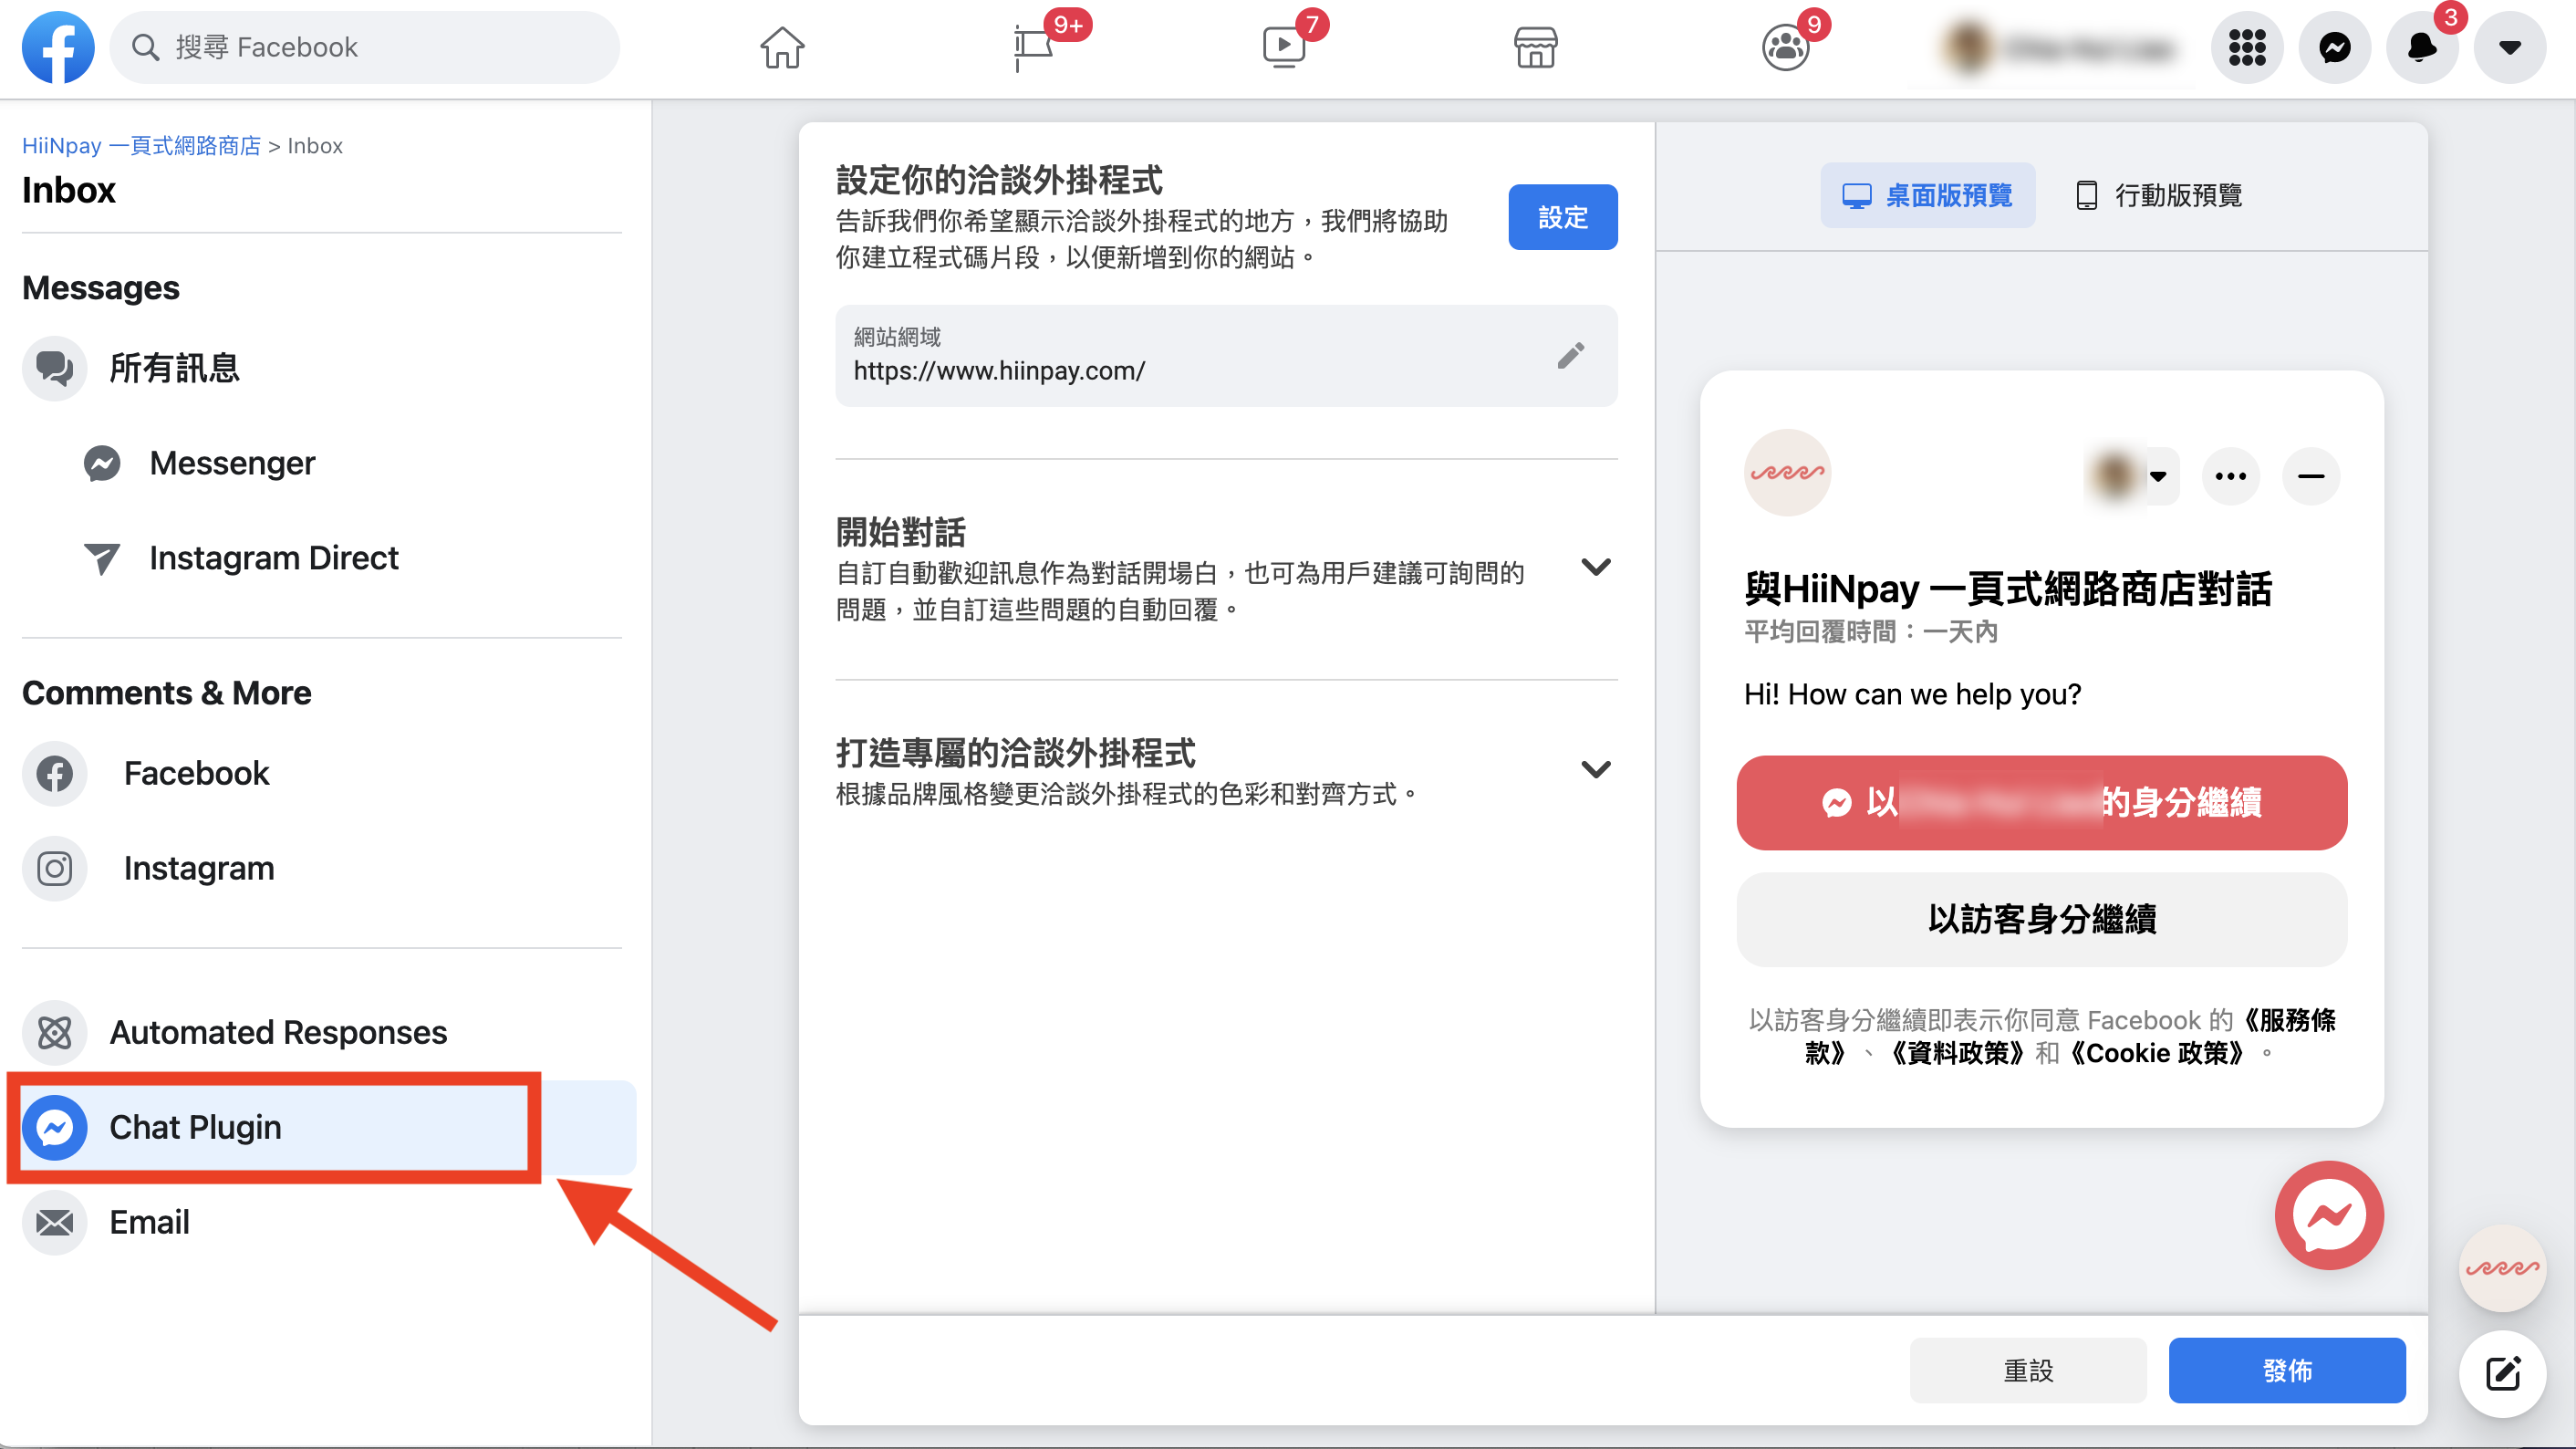2576x1449 pixels.
Task: Click the red Messenger chat bubble
Action: pos(2329,1216)
